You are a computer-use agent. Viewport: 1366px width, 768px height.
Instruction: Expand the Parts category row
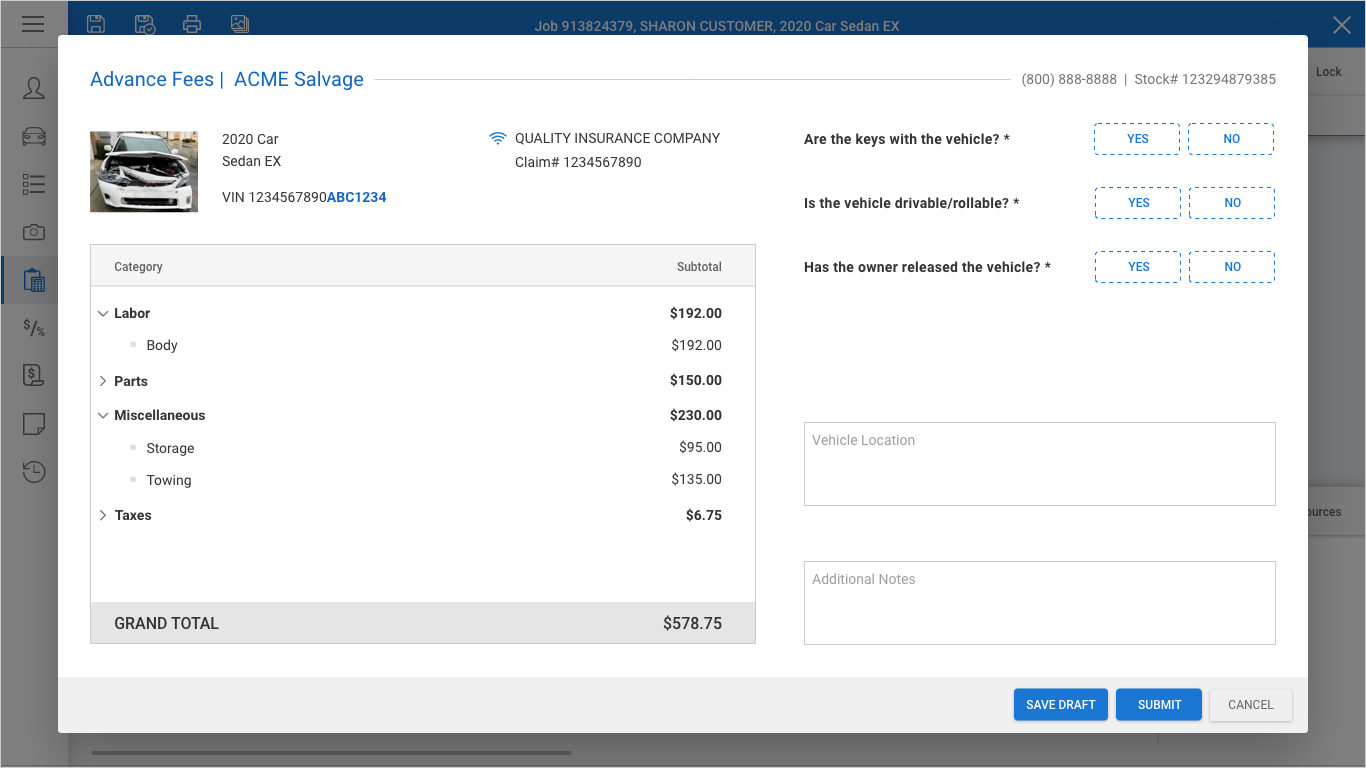[103, 381]
